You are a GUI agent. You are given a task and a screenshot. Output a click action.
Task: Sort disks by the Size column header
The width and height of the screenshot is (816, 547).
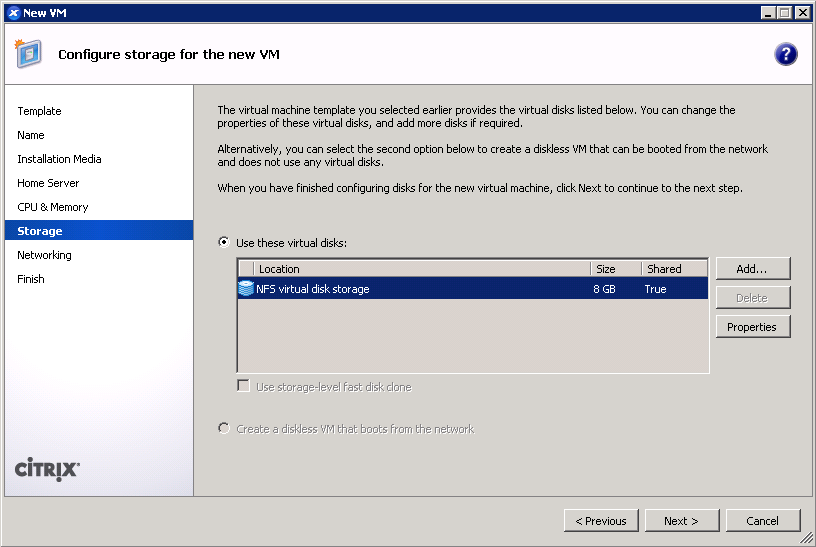616,269
